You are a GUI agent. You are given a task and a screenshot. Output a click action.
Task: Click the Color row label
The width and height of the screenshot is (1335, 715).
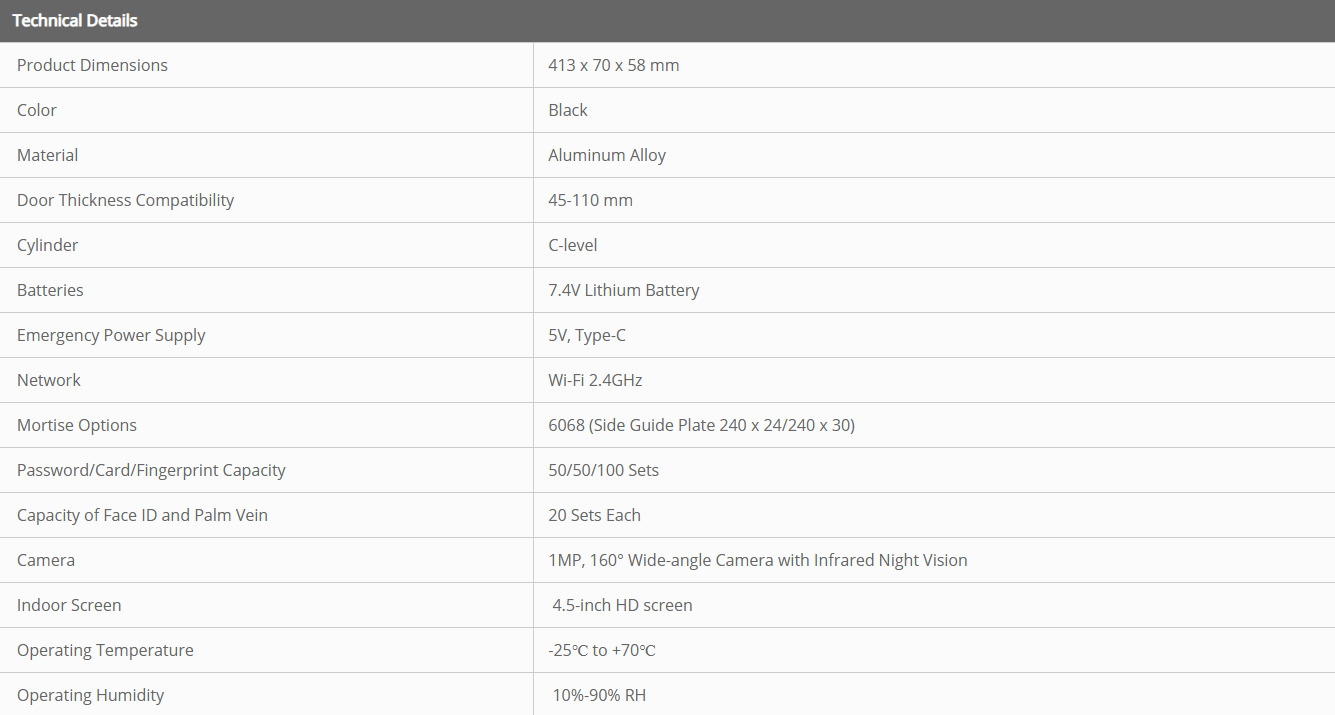click(x=37, y=110)
